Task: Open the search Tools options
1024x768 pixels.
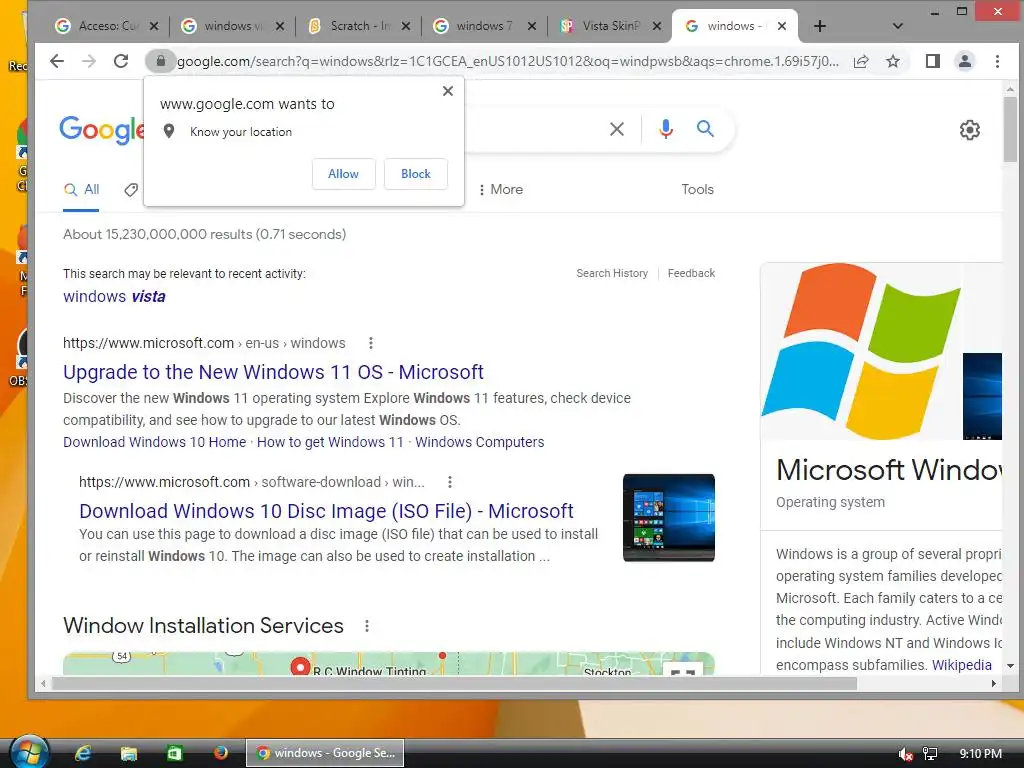Action: (697, 189)
